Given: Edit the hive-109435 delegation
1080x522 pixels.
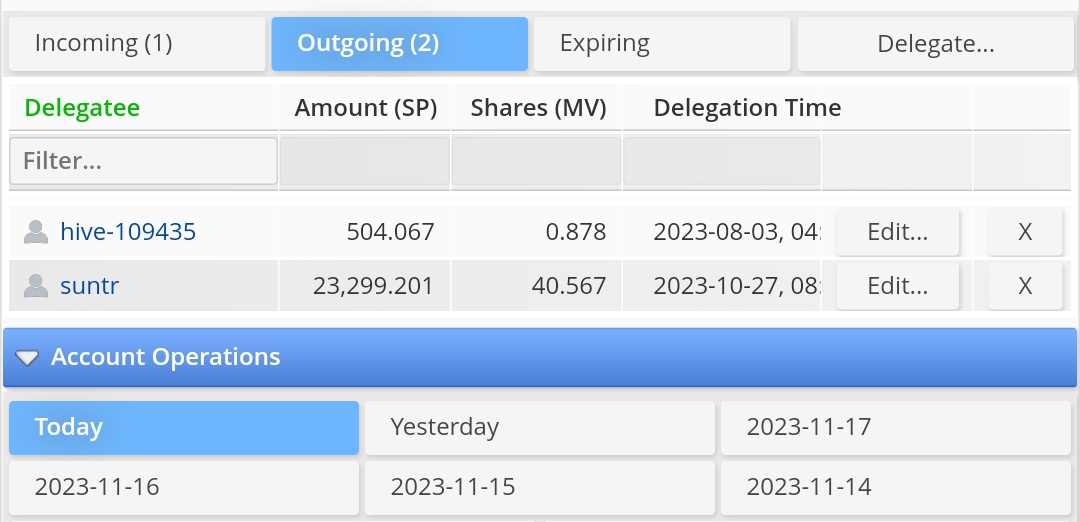Looking at the screenshot, I should 897,233.
